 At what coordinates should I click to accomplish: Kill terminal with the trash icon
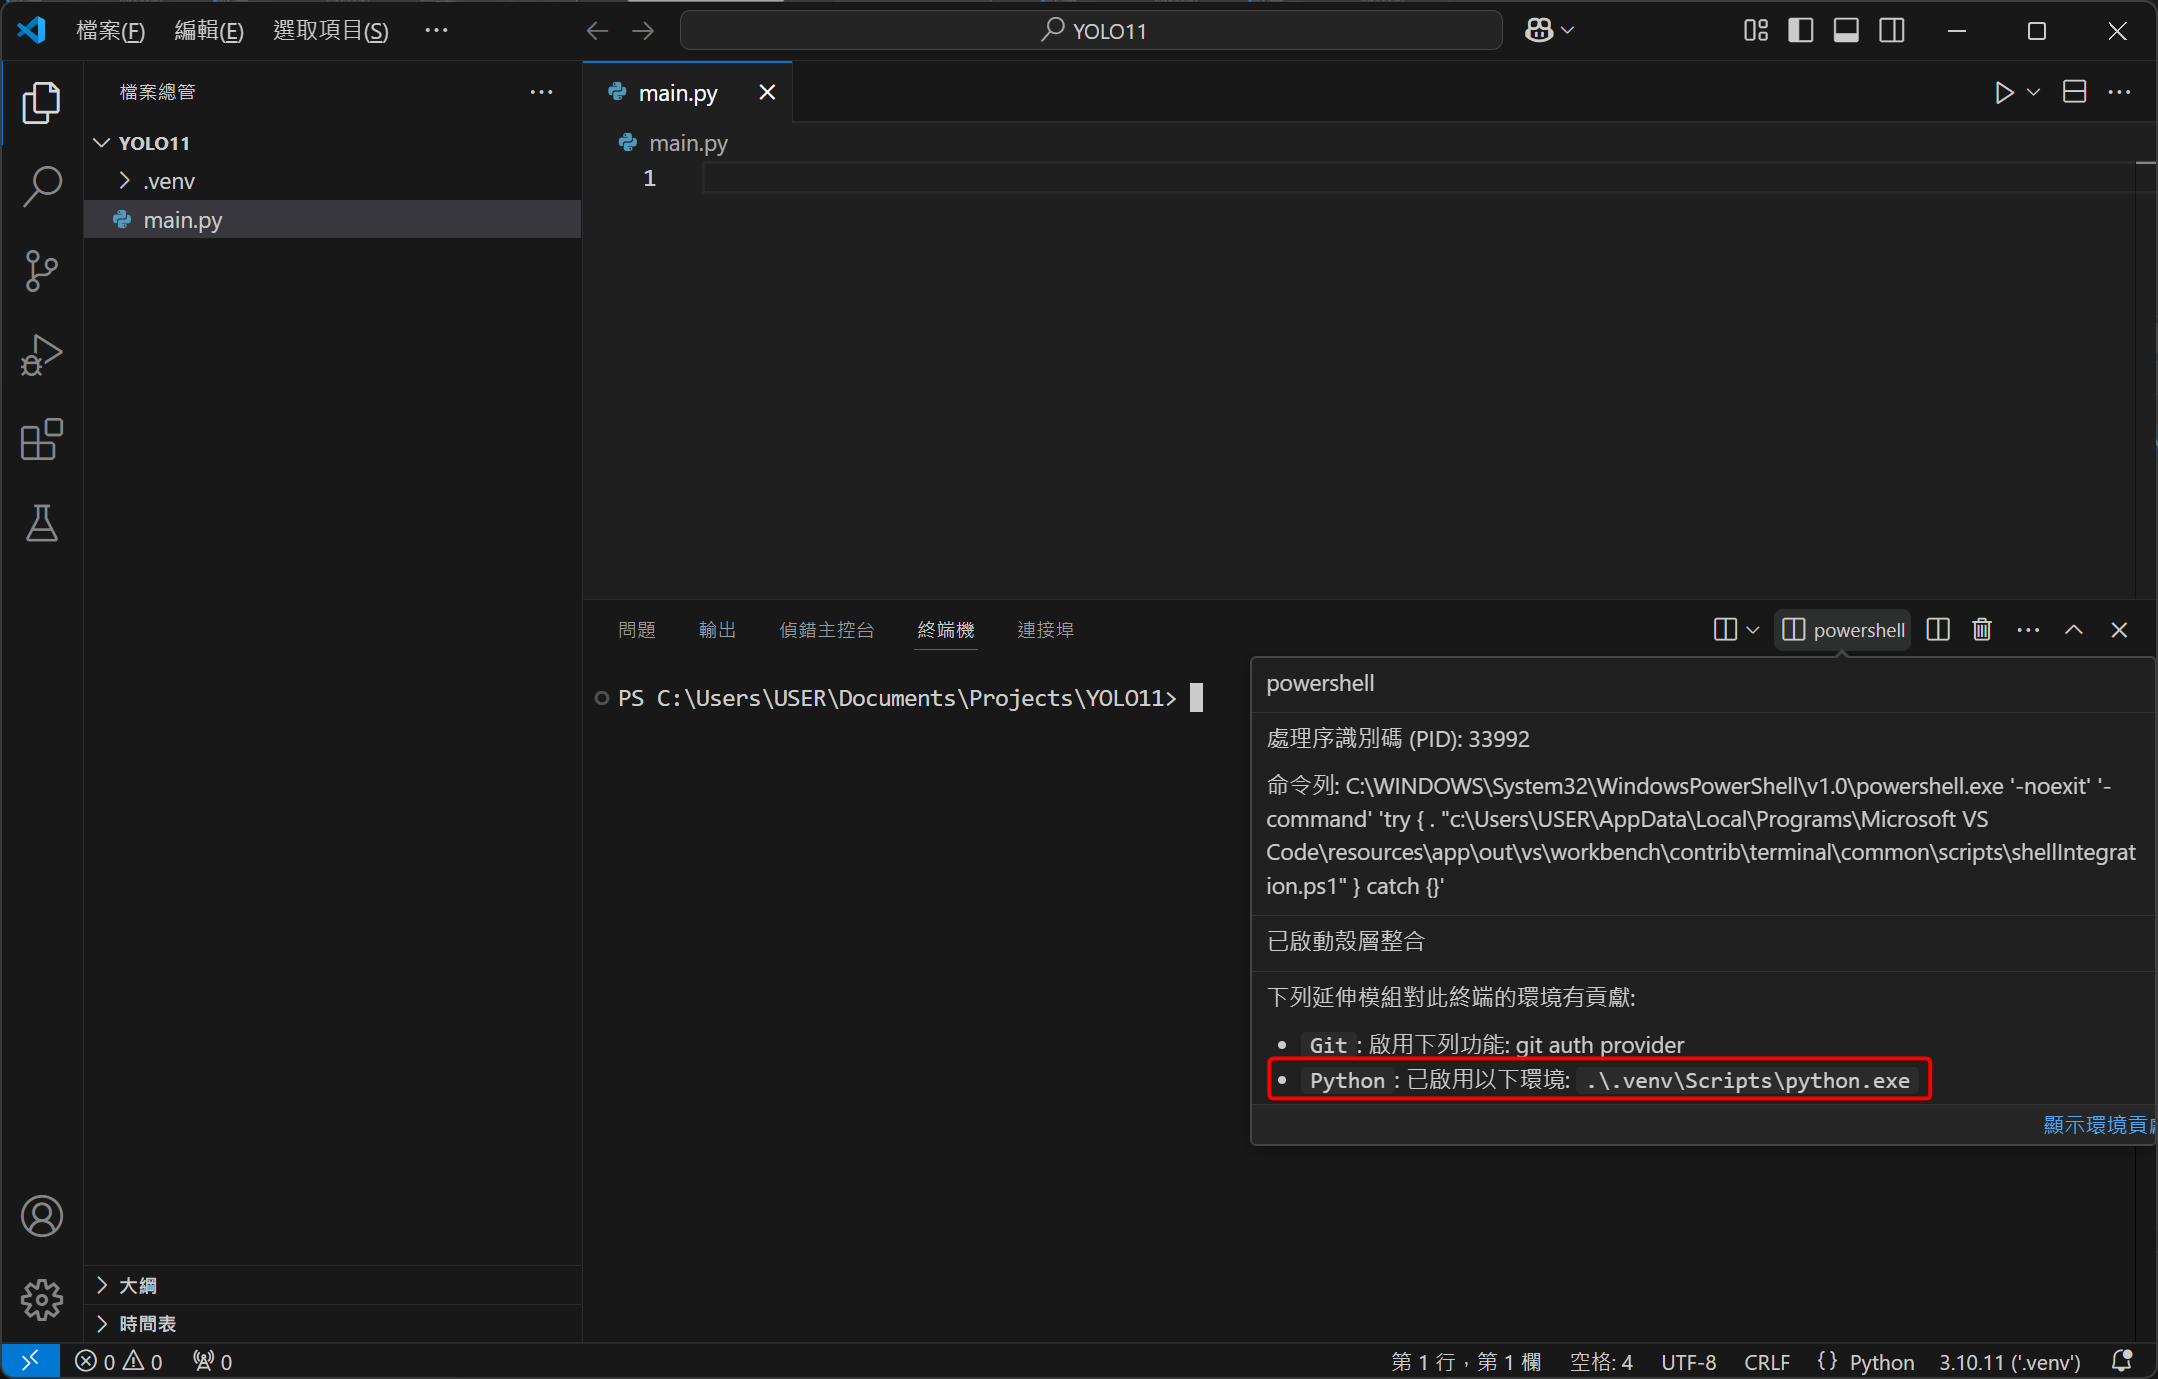(1982, 629)
